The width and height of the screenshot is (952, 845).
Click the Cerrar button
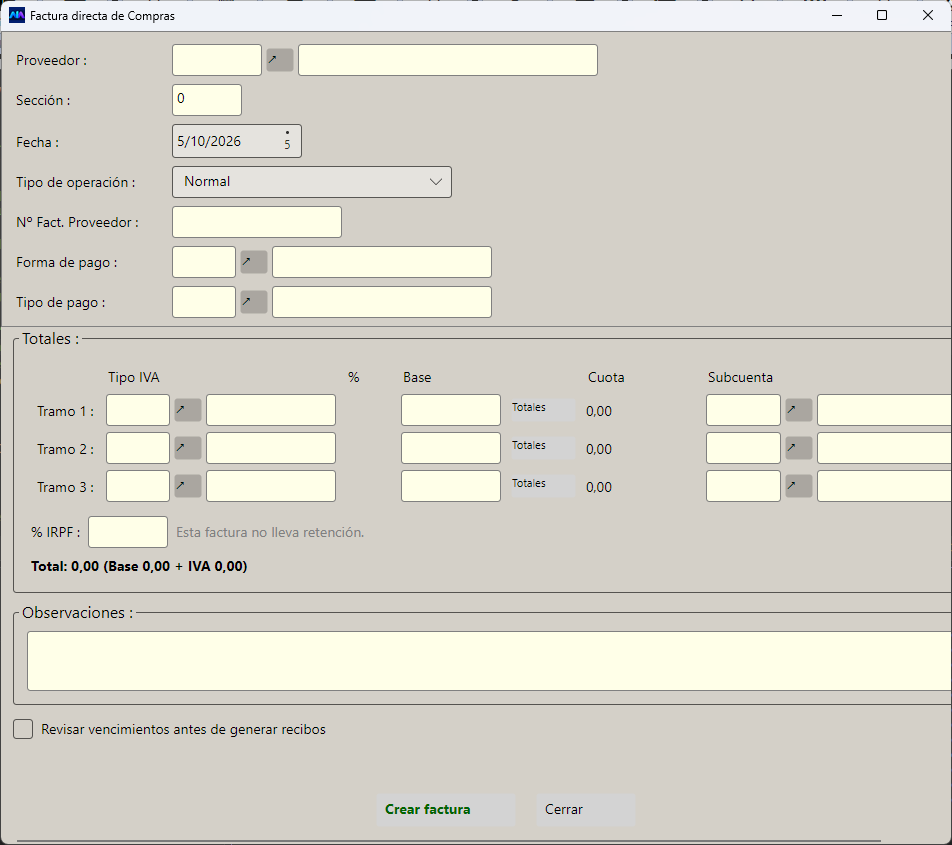585,809
